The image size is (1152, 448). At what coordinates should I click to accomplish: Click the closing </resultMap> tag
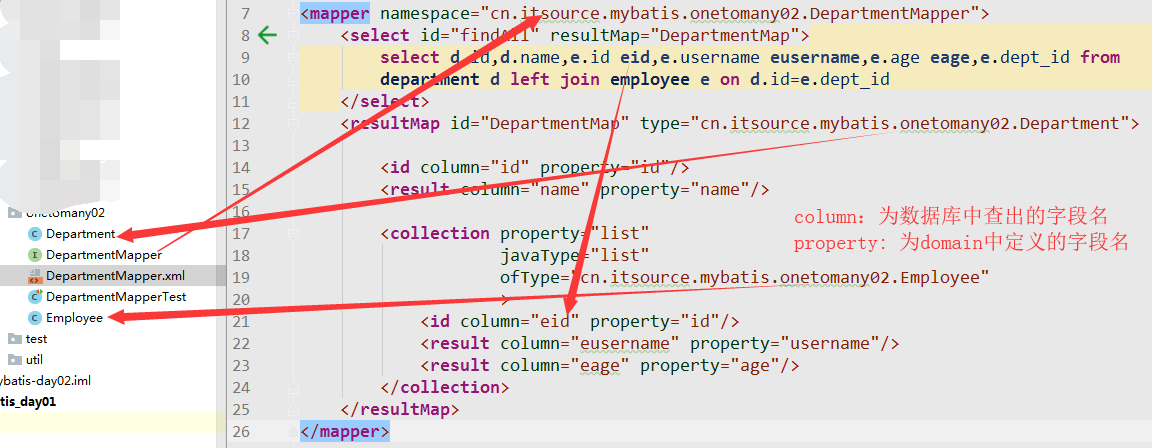400,409
